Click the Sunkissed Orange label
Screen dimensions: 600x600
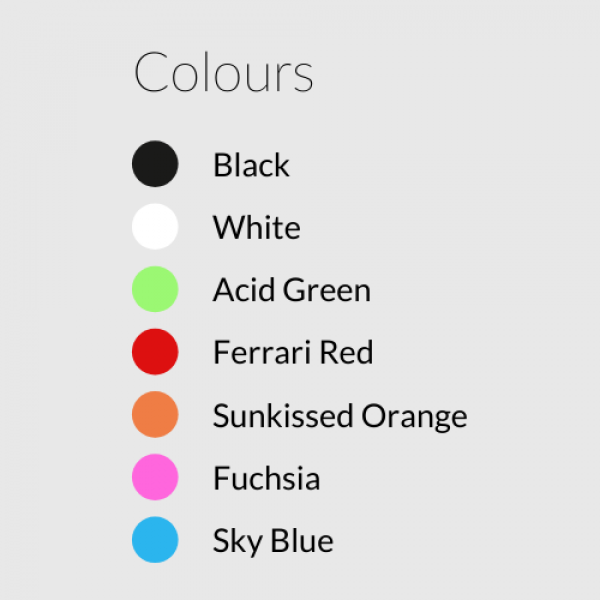tap(340, 416)
